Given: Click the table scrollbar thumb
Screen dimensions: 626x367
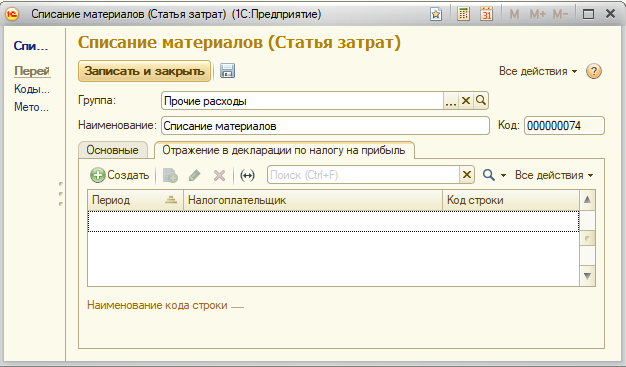Looking at the screenshot, I should (587, 238).
